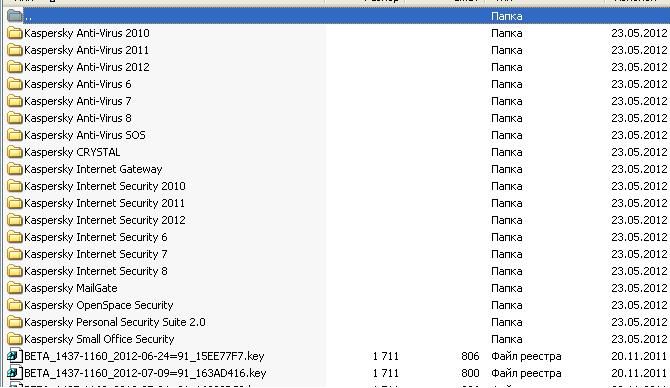Click the Kaspersky CRYSTAL folder icon

(15, 152)
